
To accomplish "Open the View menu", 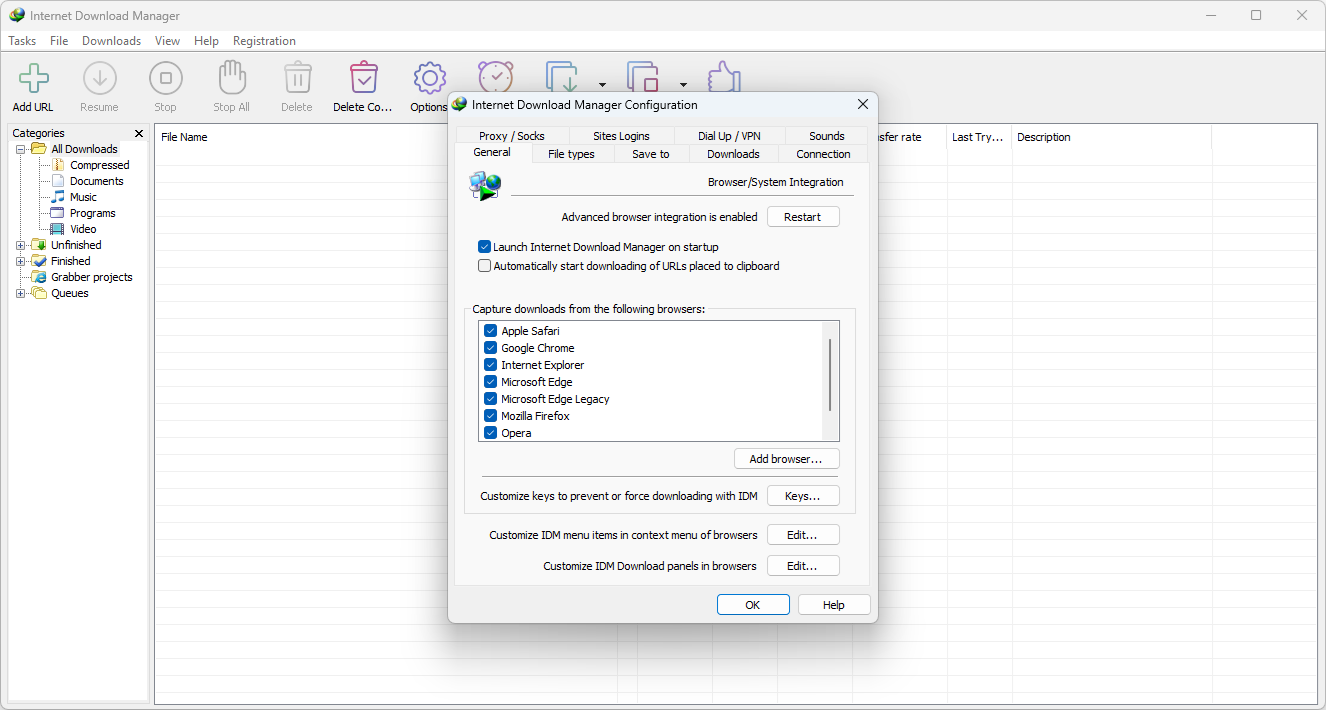I will click(168, 41).
